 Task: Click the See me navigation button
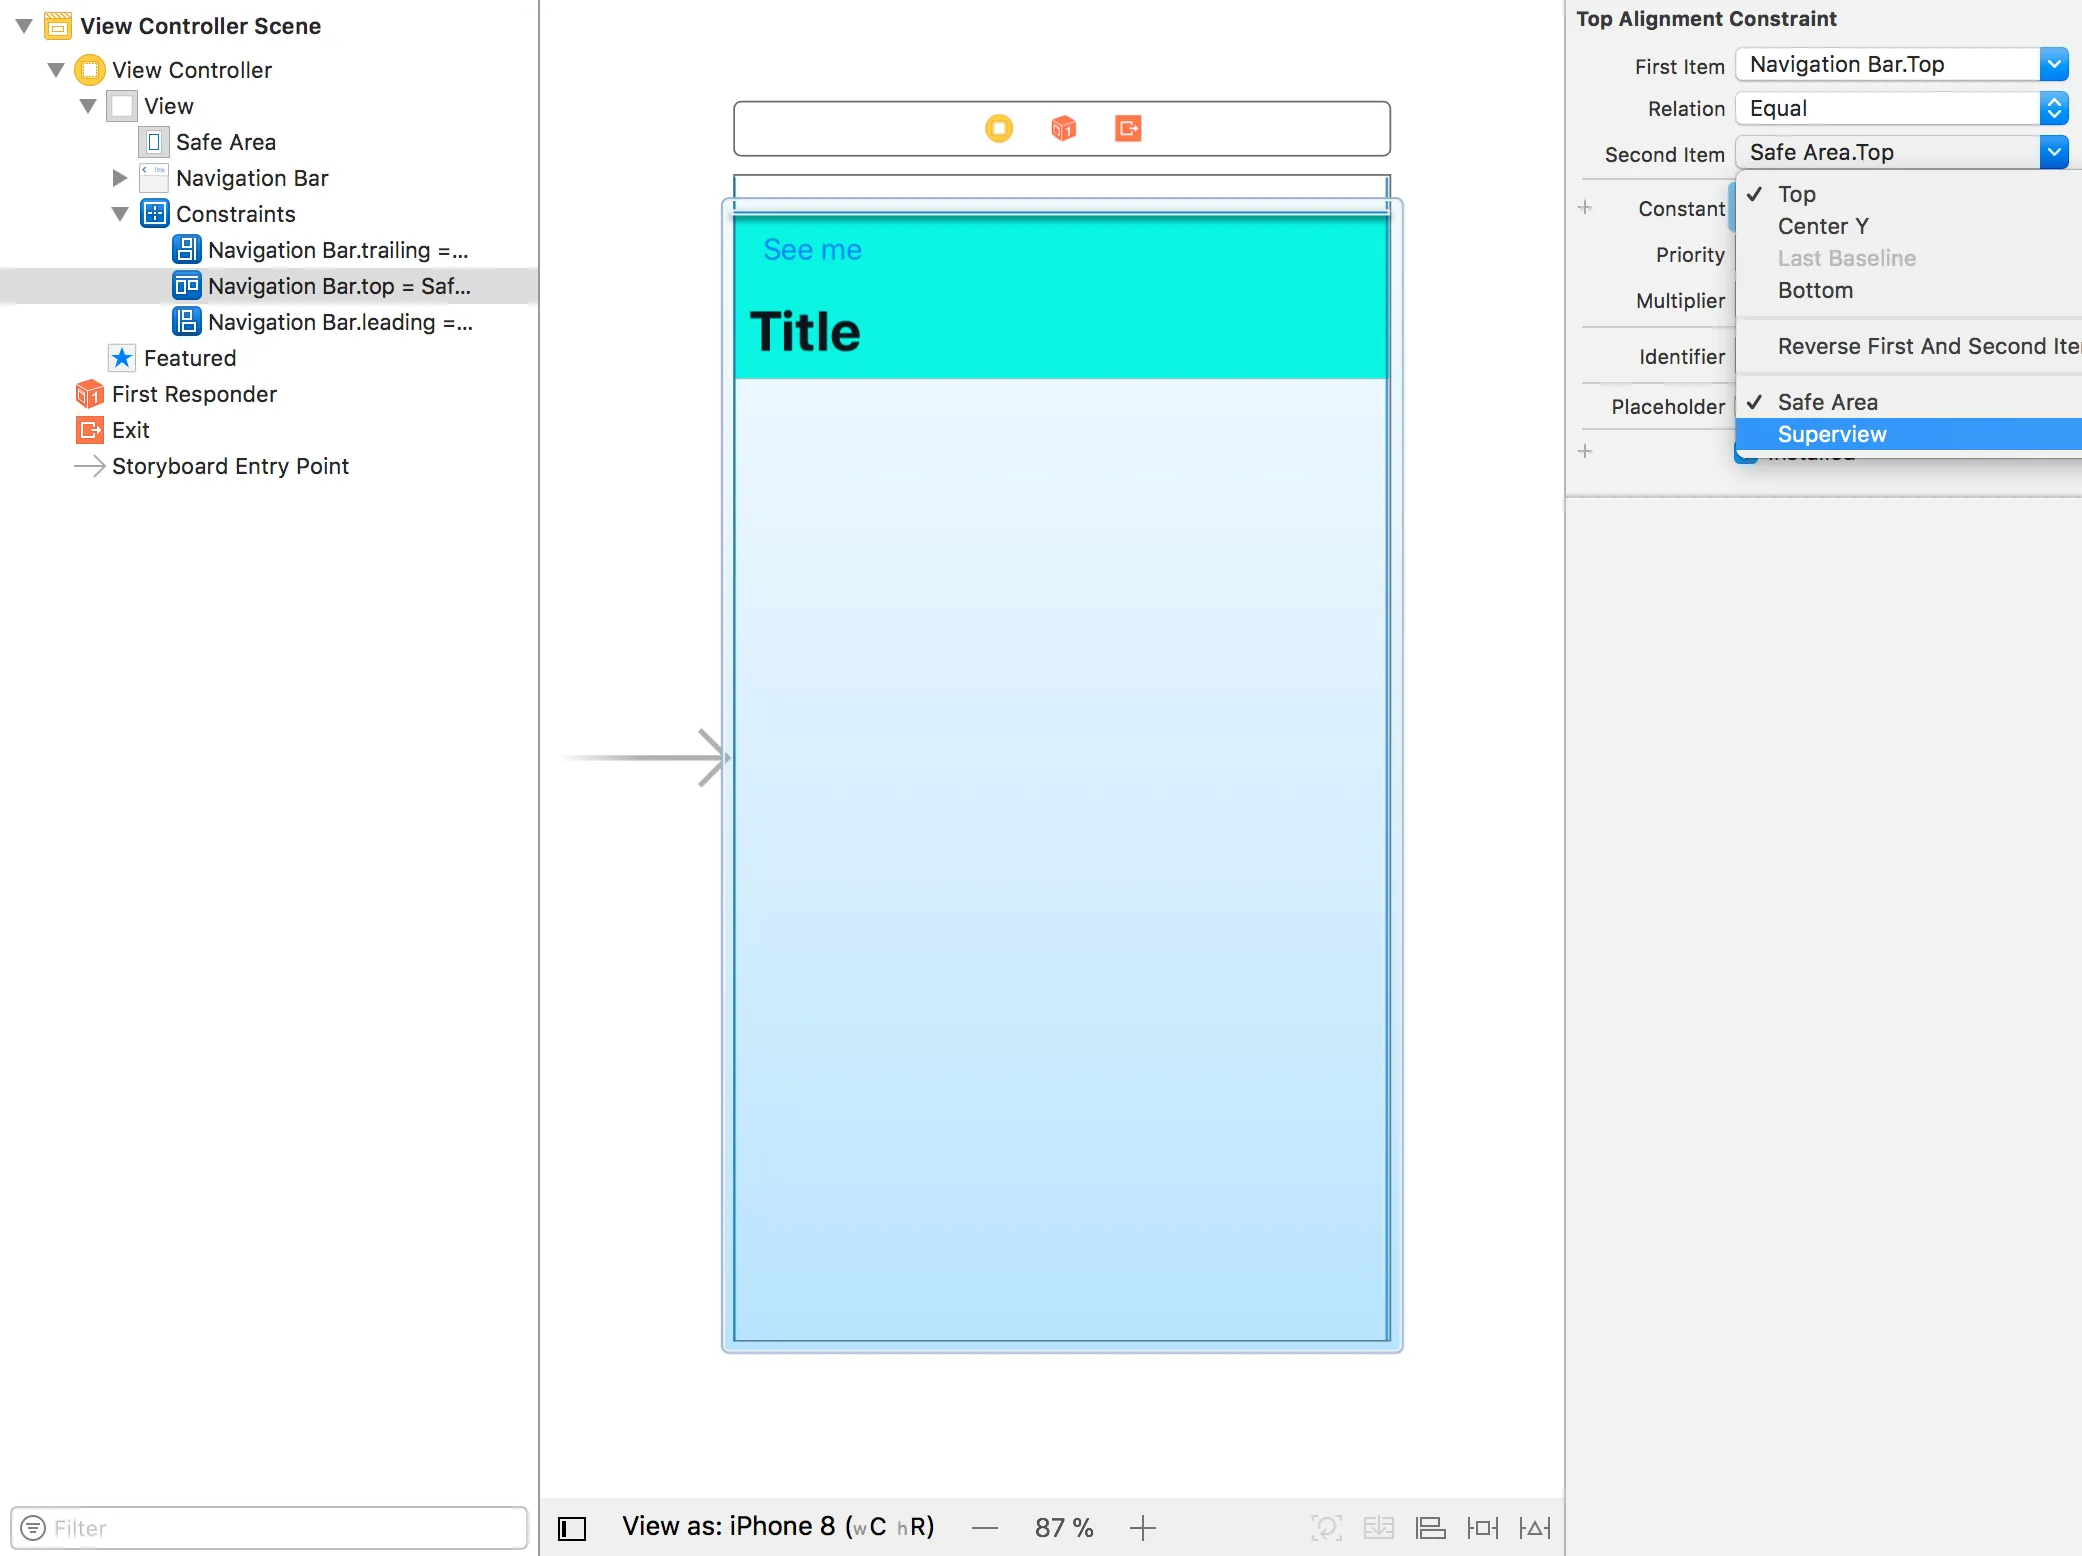tap(812, 250)
